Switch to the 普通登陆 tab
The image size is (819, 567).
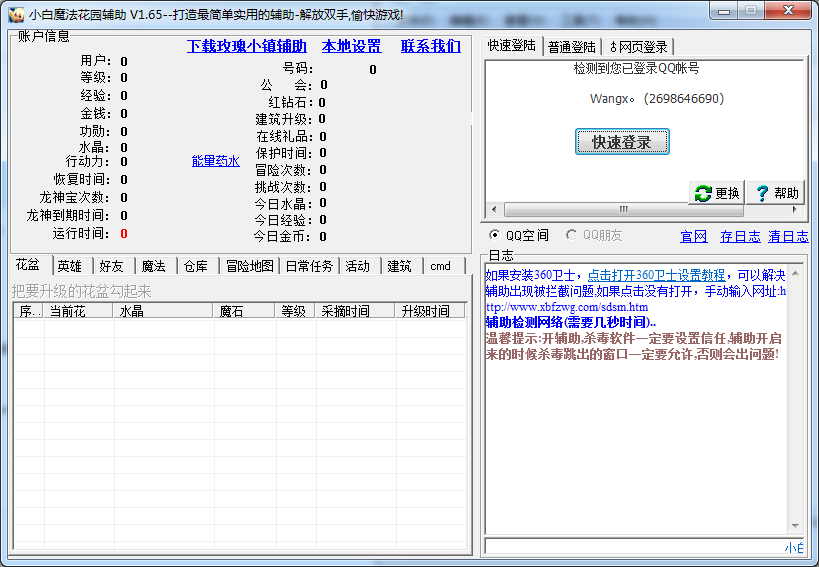coord(572,47)
